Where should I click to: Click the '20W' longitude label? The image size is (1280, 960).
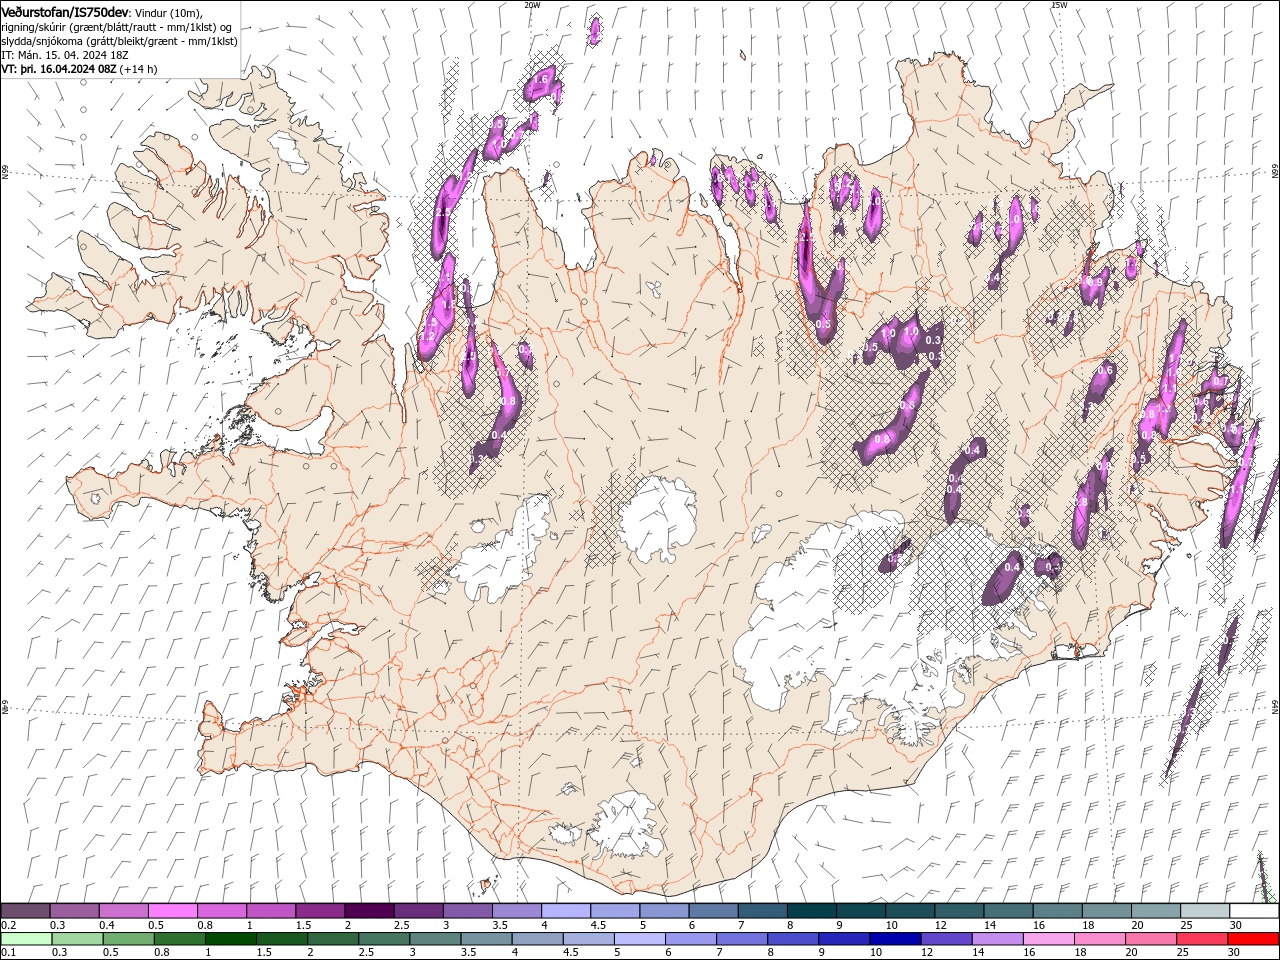pyautogui.click(x=532, y=5)
